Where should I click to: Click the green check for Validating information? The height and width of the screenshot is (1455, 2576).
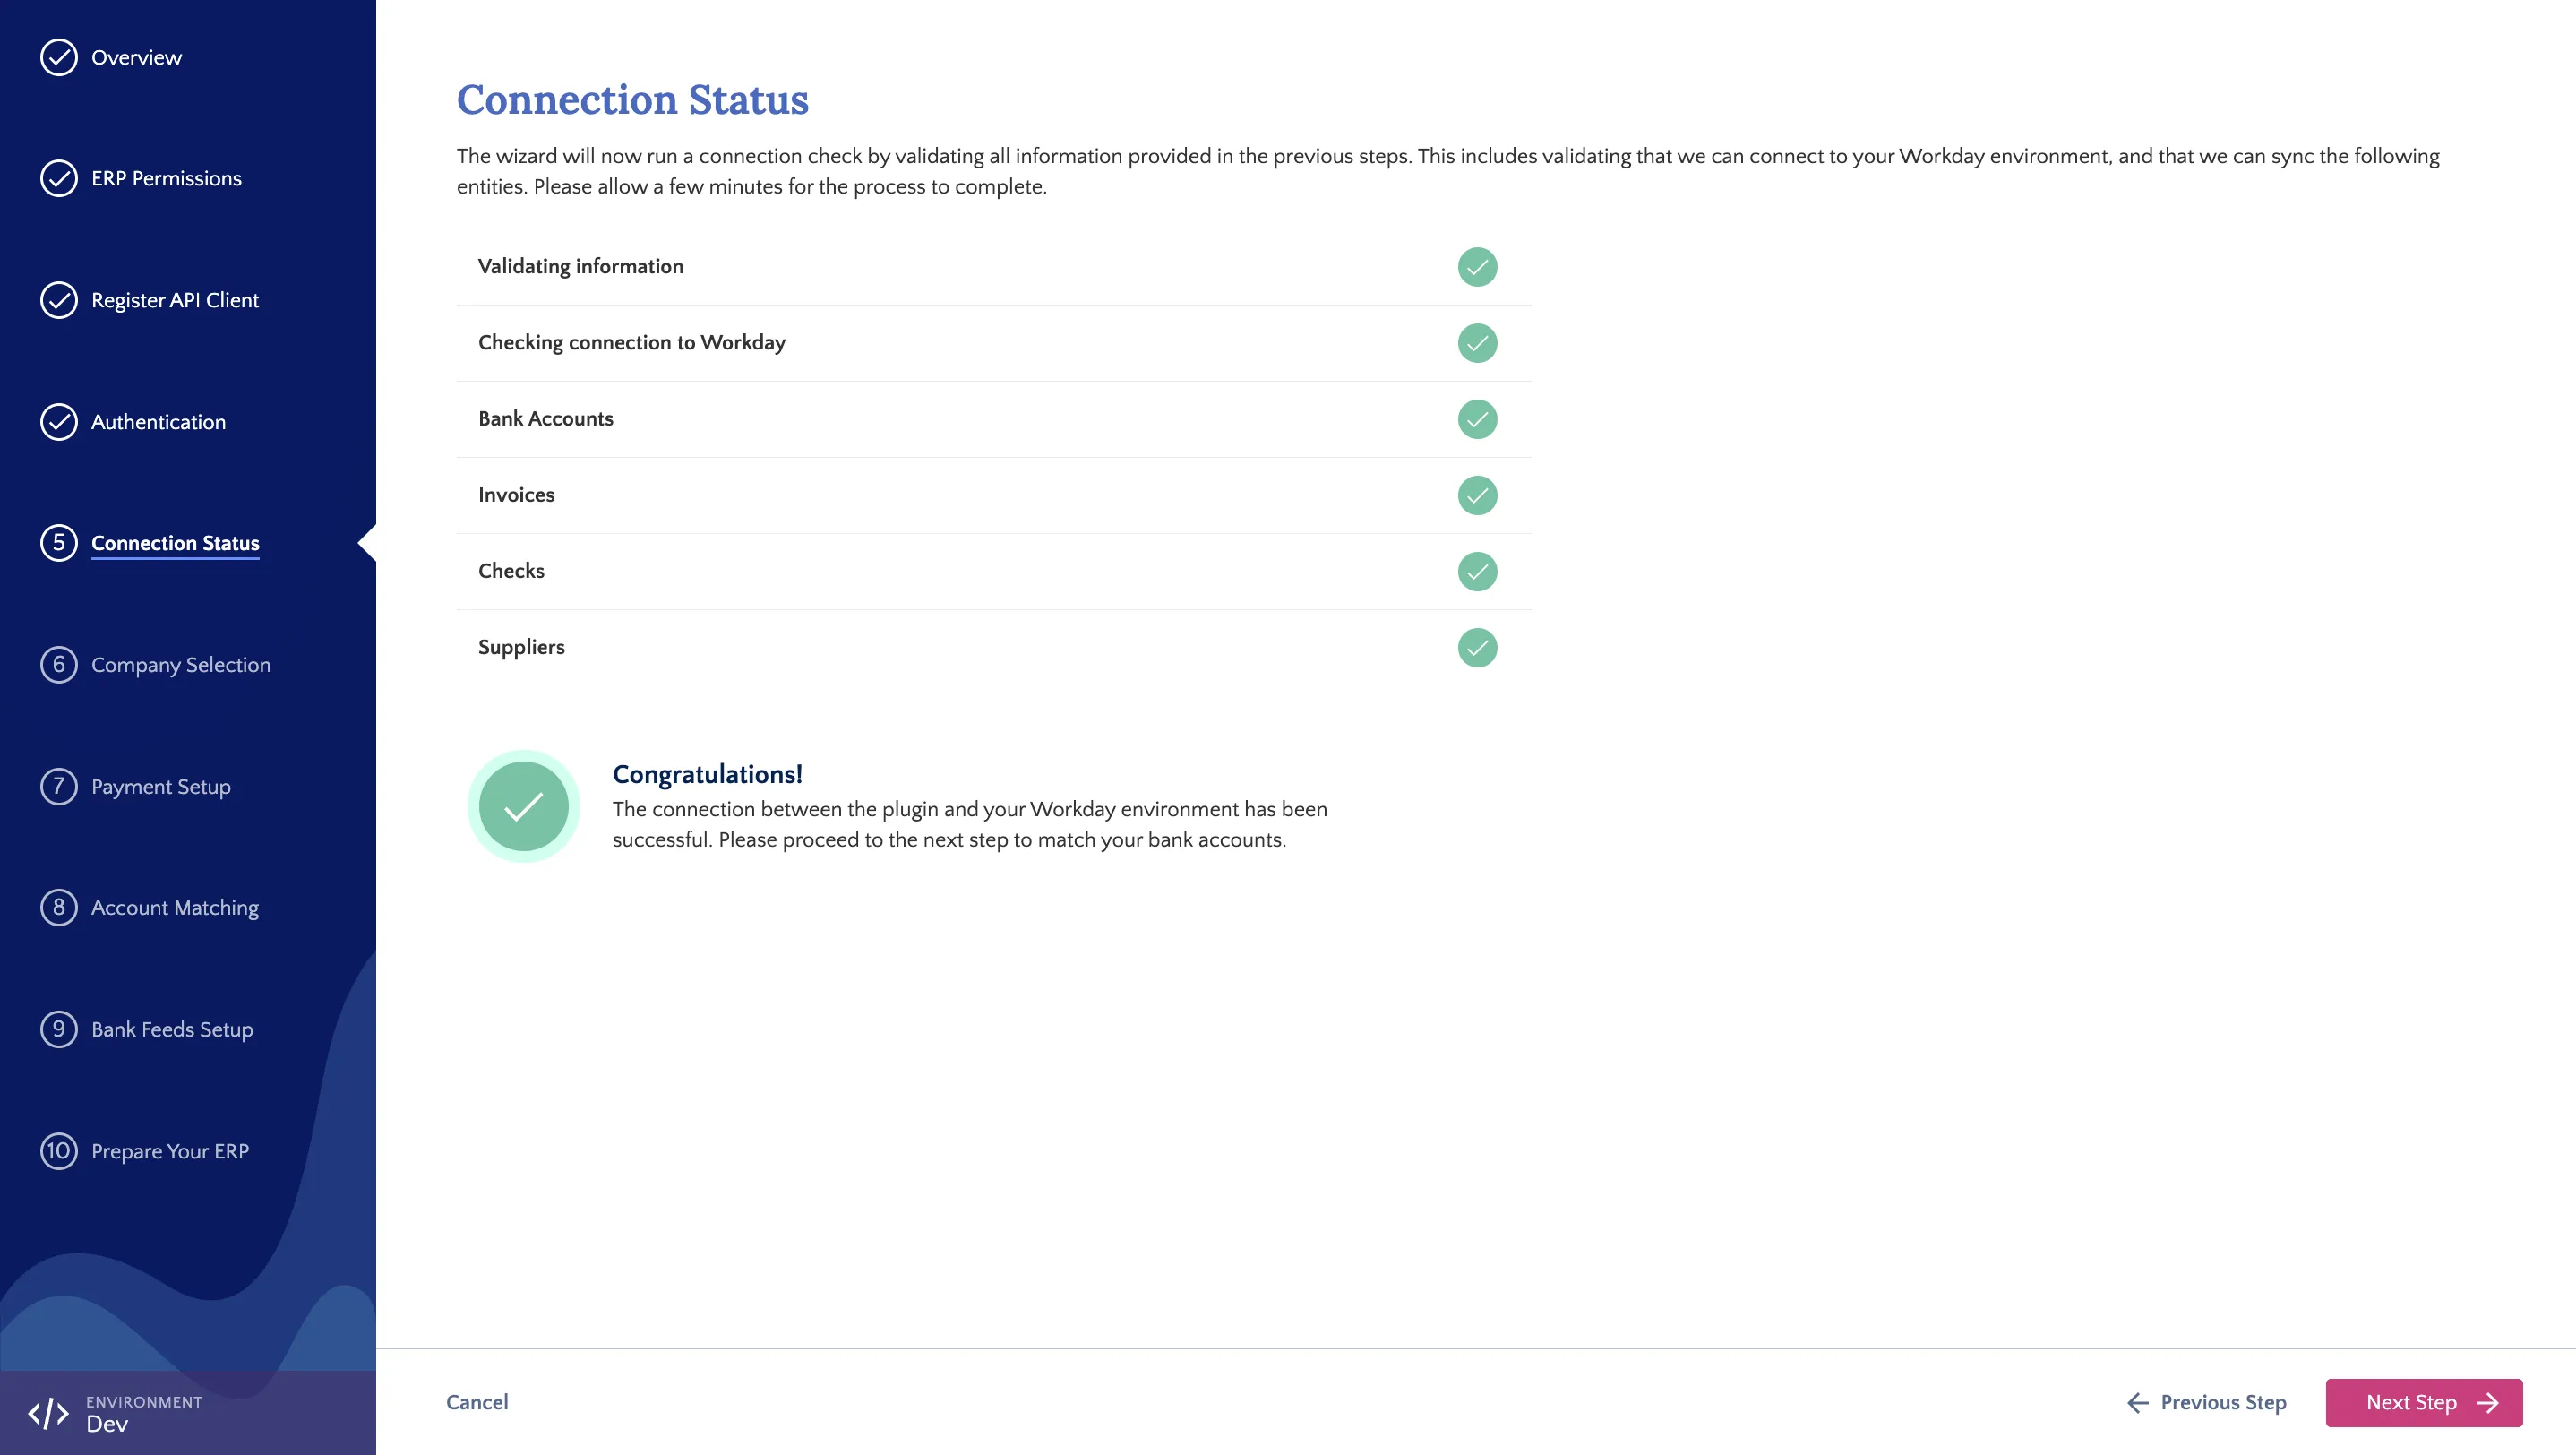click(1477, 267)
